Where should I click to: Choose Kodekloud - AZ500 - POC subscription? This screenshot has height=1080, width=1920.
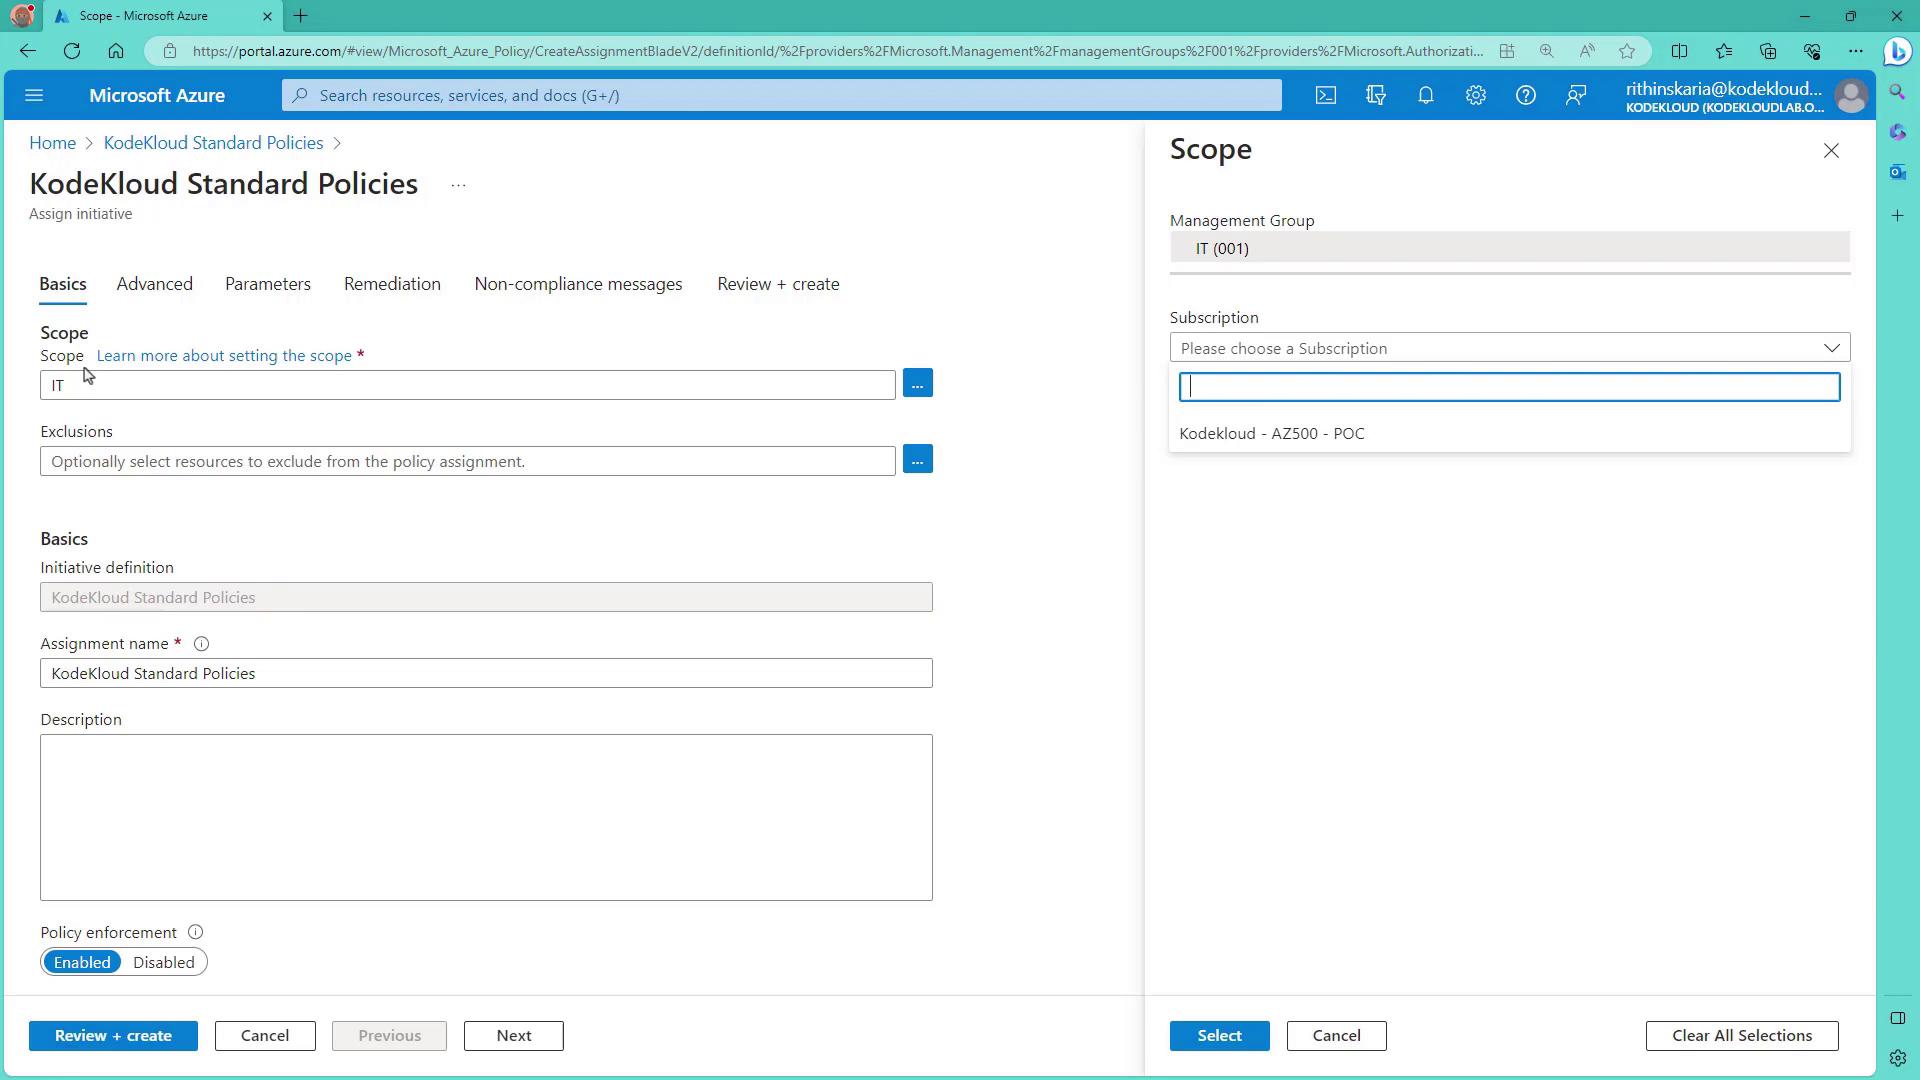(x=1271, y=433)
